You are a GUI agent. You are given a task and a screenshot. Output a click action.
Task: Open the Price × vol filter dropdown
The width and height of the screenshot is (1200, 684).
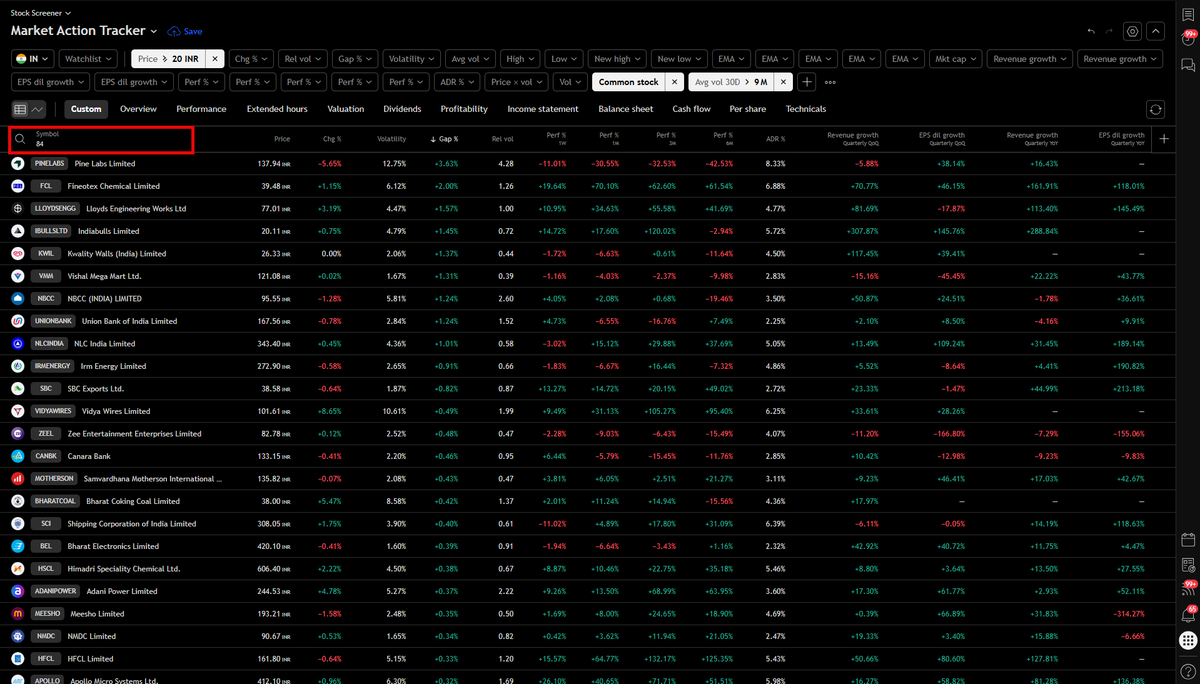518,82
